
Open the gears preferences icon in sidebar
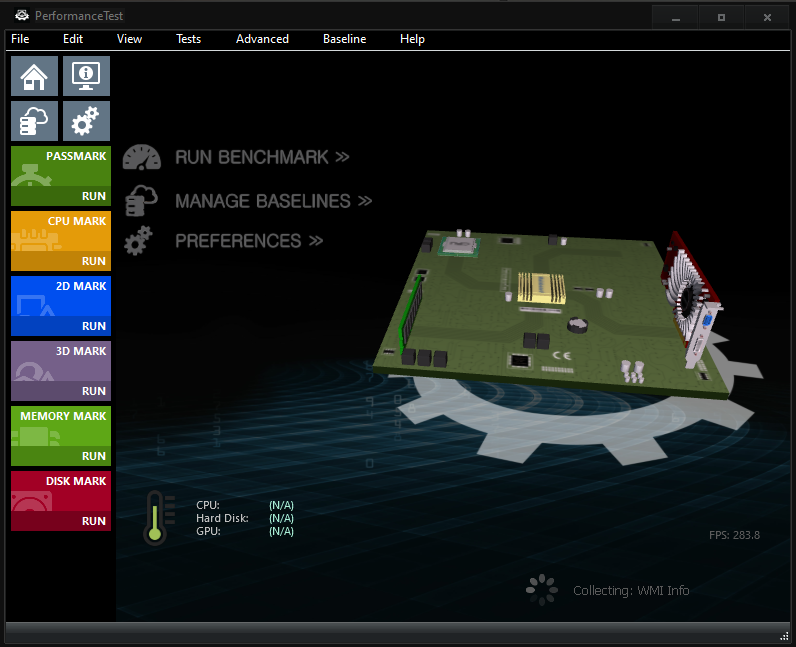coord(86,121)
